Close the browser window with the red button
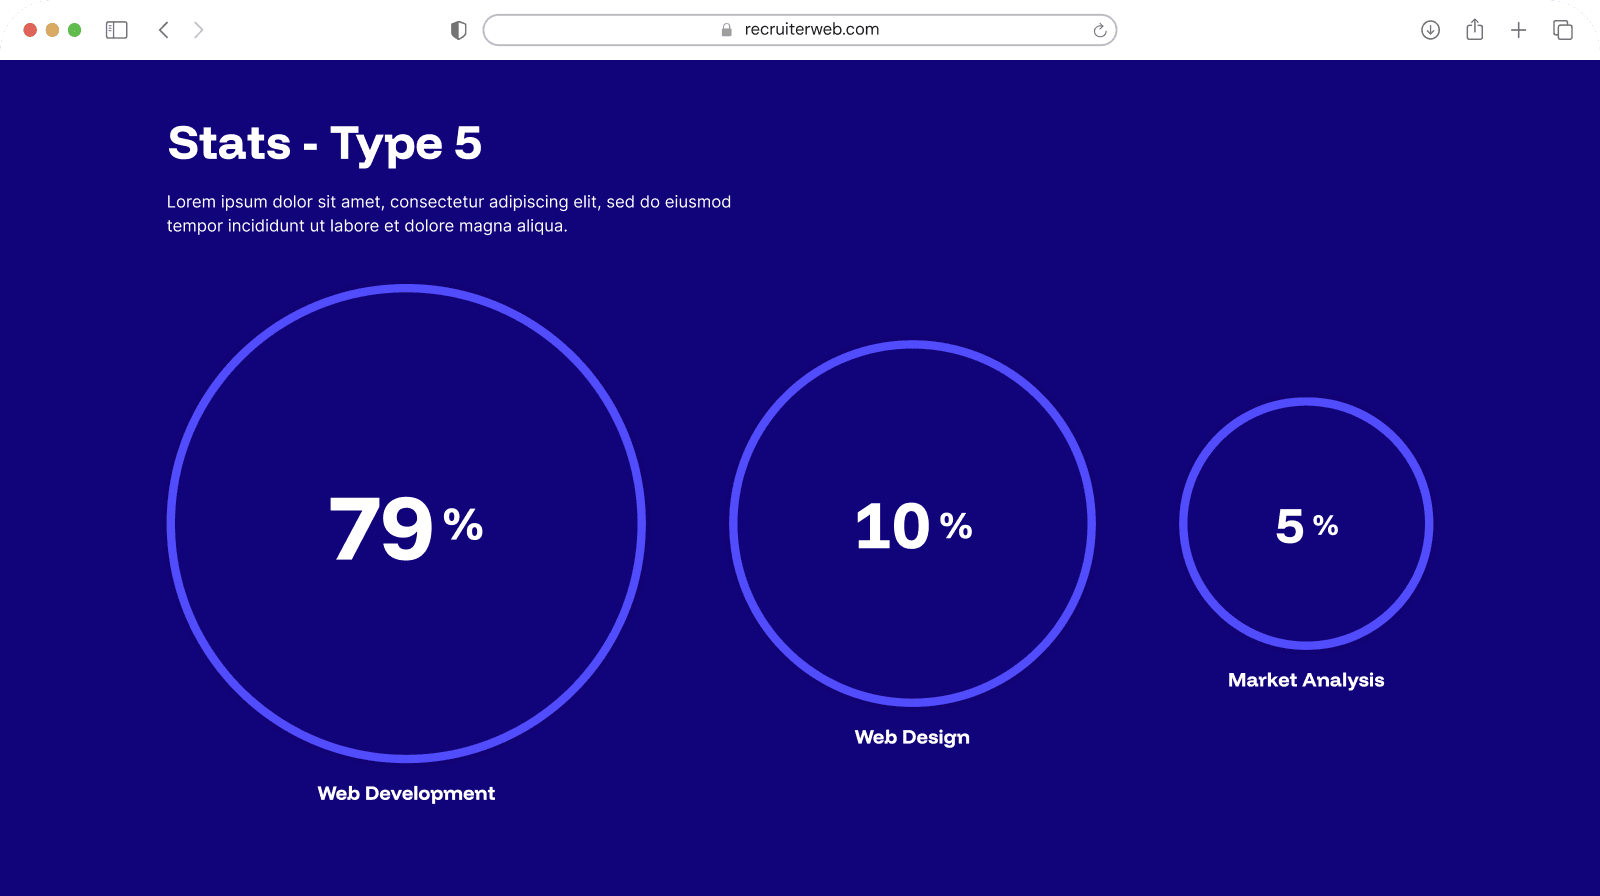The height and width of the screenshot is (896, 1600). [x=30, y=30]
